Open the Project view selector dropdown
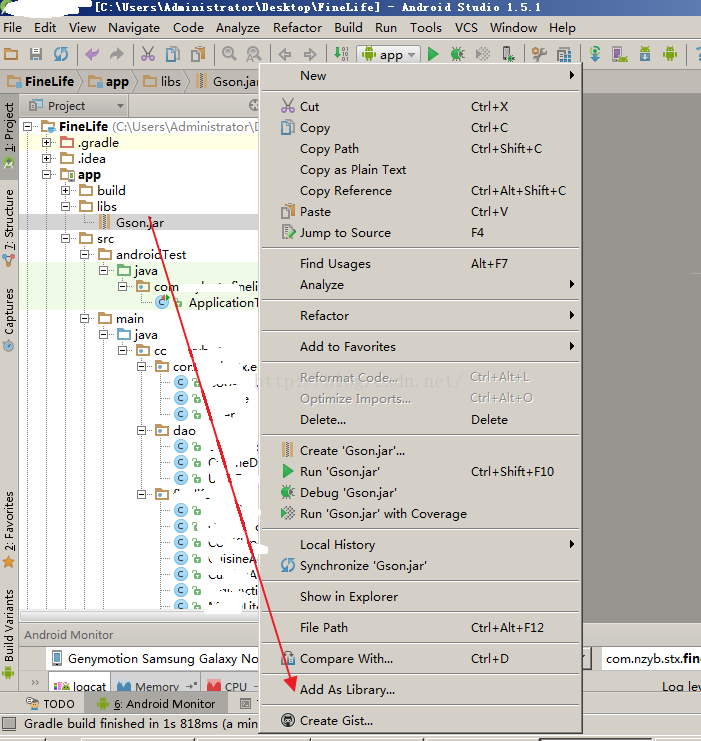The height and width of the screenshot is (741, 701). pos(120,106)
